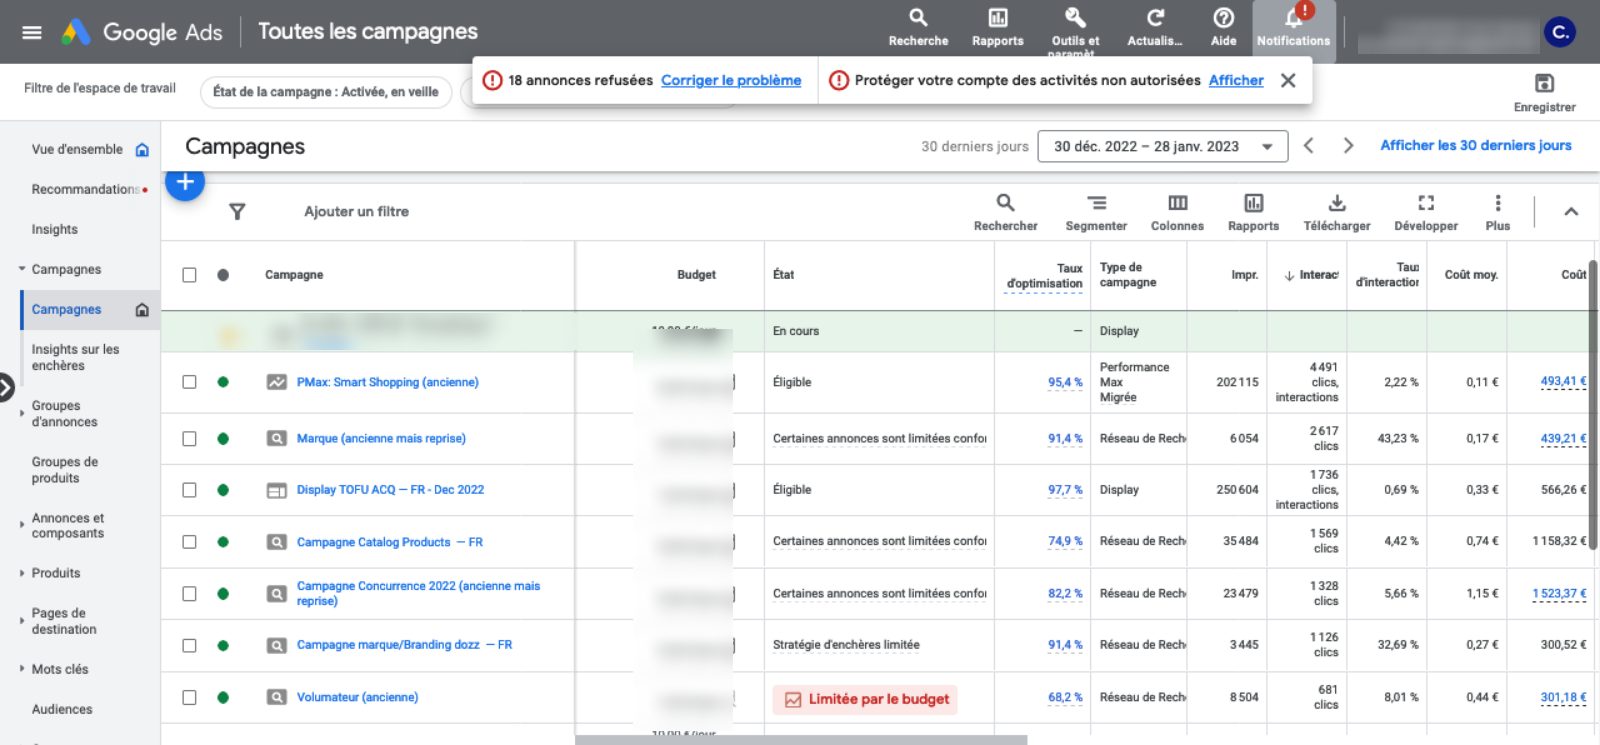This screenshot has height=745, width=1600.
Task: Click Afficher les 30 derniers jours
Action: click(x=1475, y=145)
